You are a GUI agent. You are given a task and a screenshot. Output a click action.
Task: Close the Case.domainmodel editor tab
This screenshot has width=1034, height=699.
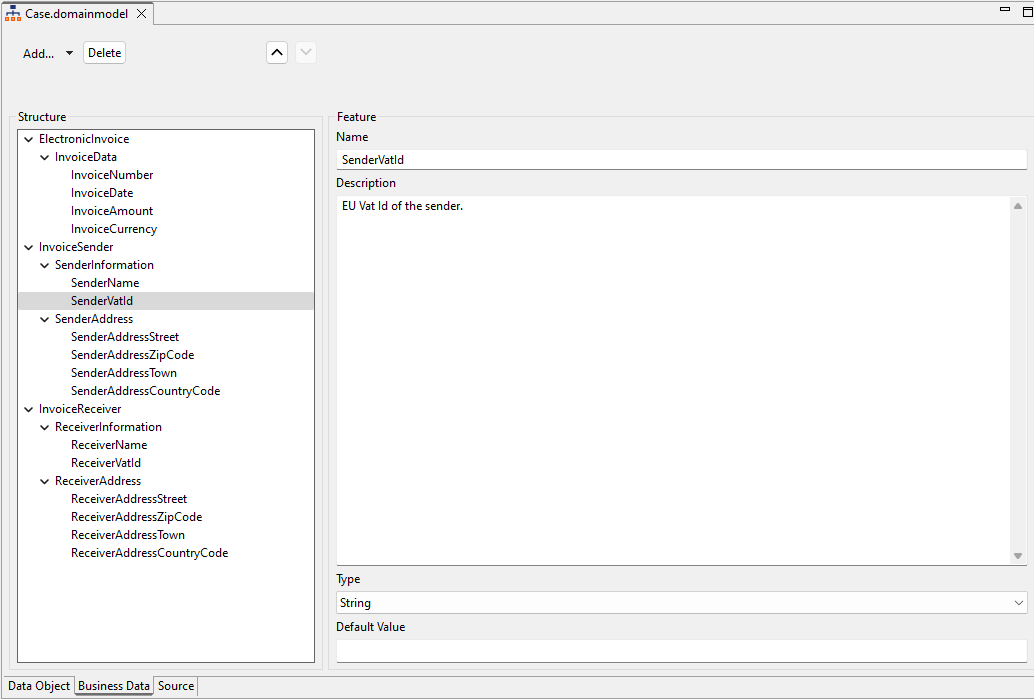pos(141,13)
